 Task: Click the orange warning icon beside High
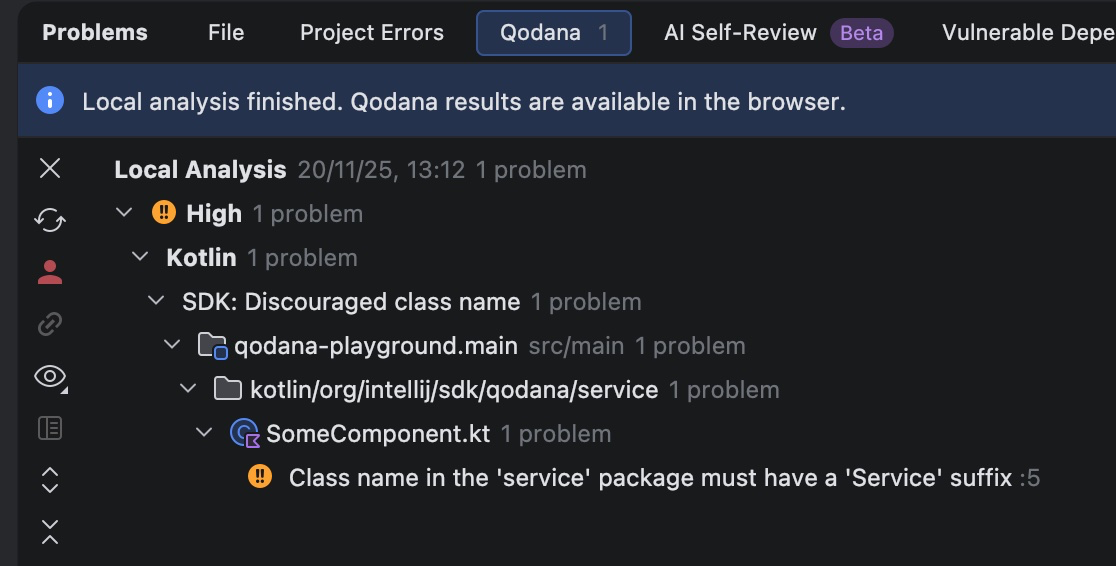[163, 213]
